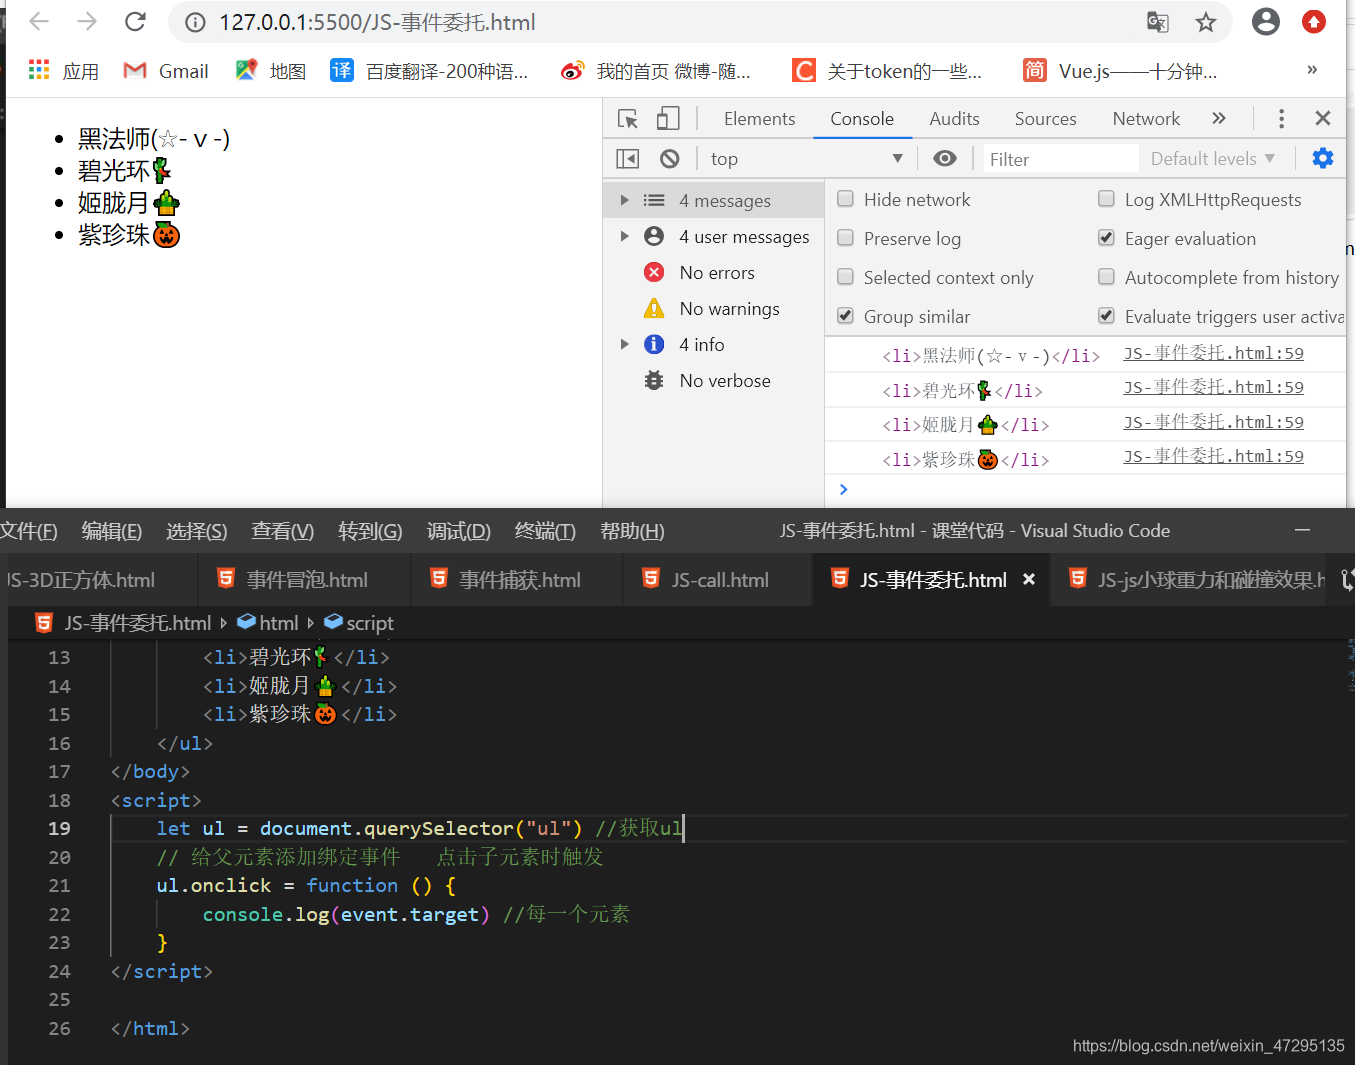This screenshot has width=1355, height=1065.
Task: Bookmark this page with the star icon
Action: click(x=1206, y=22)
